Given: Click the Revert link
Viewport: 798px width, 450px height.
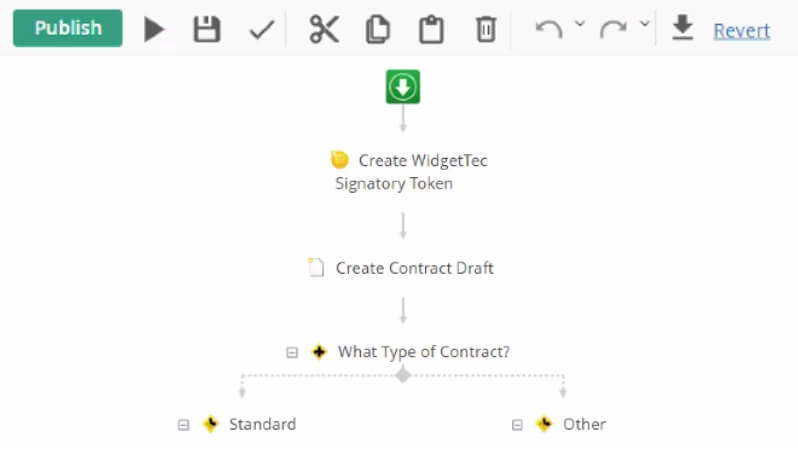Looking at the screenshot, I should point(742,31).
